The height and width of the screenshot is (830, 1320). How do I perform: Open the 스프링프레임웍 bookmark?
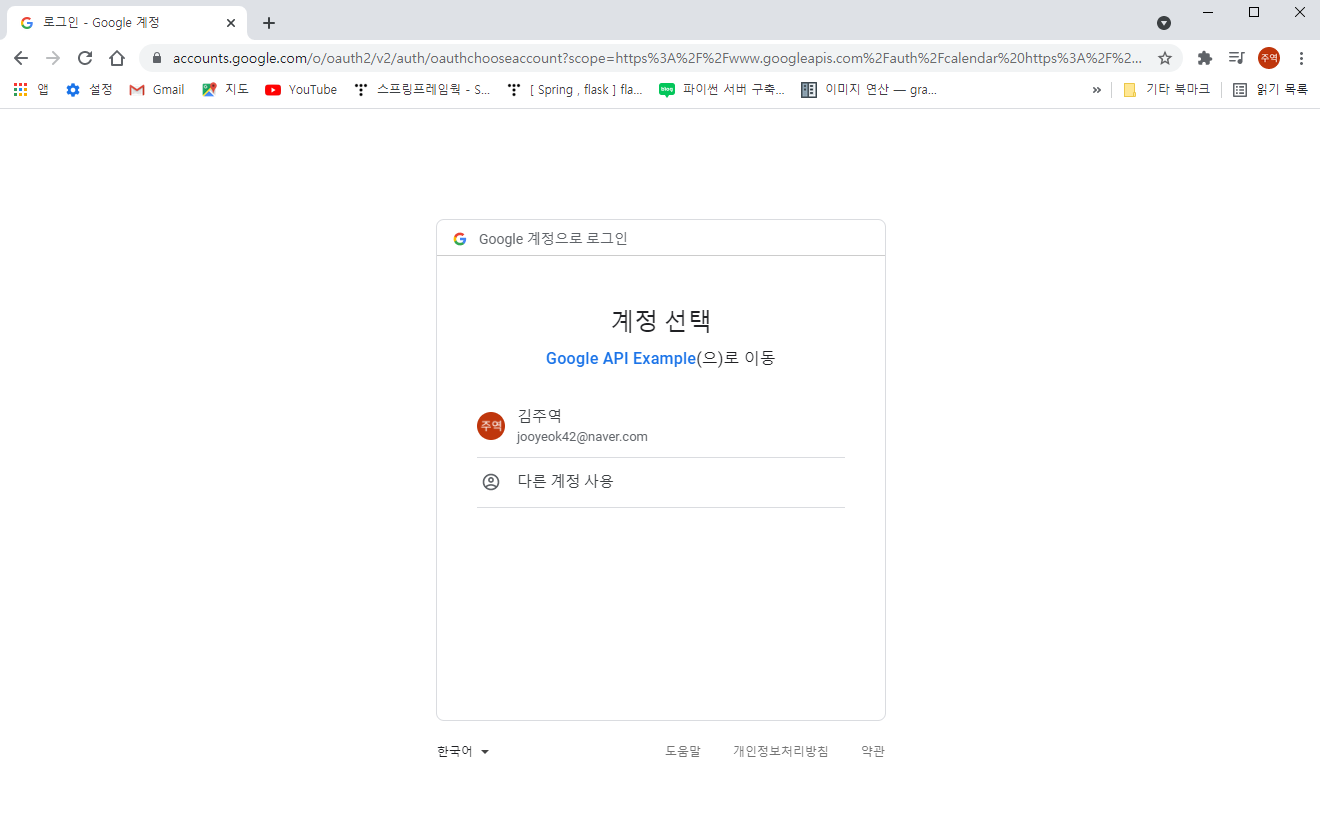click(422, 89)
